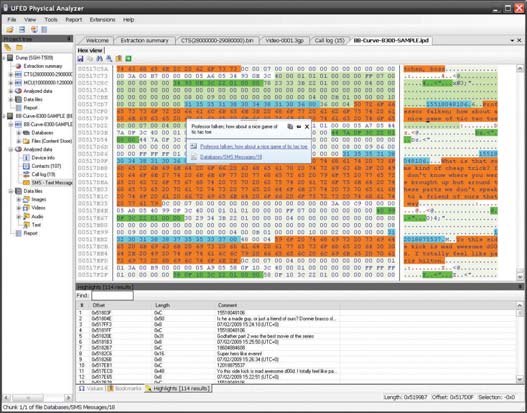Switch to the Extraction summary tab
Viewport: 527px width, 413px height.
click(x=145, y=41)
